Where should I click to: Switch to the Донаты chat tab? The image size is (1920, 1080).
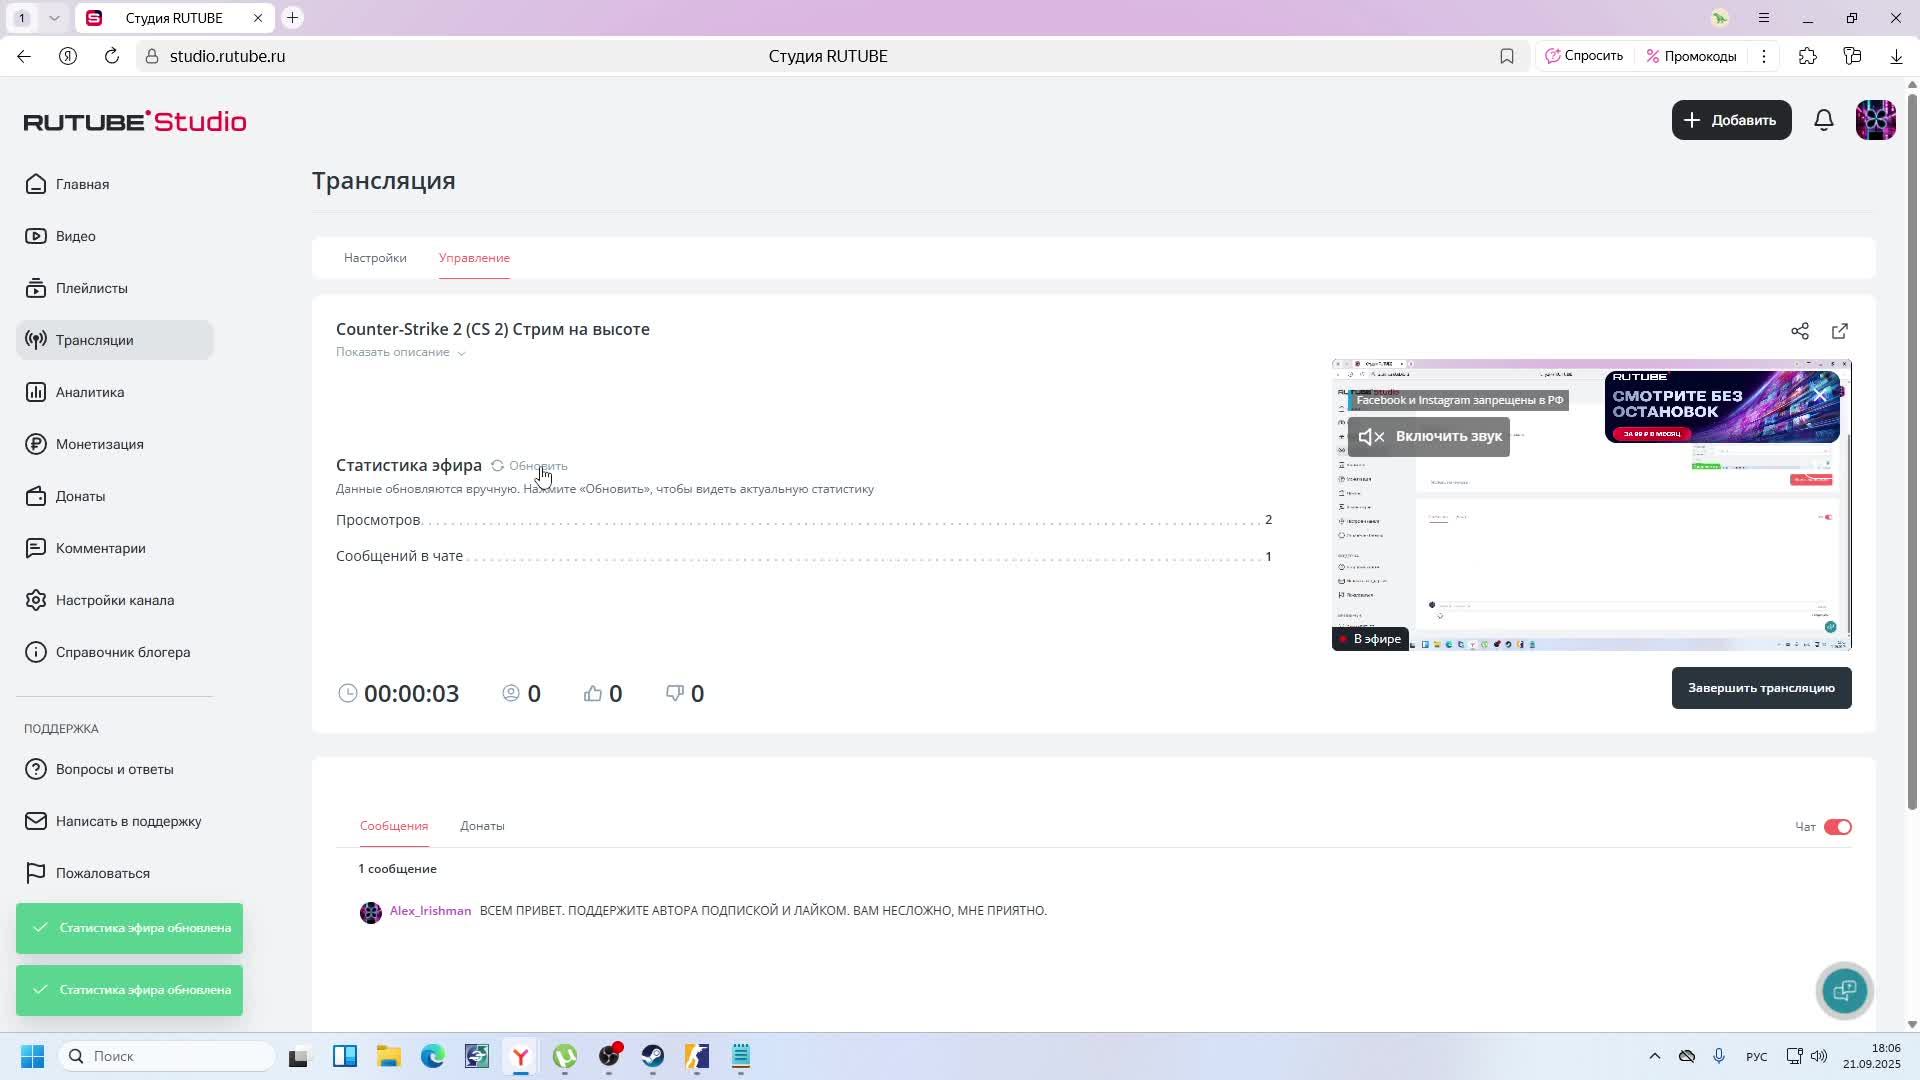(482, 826)
